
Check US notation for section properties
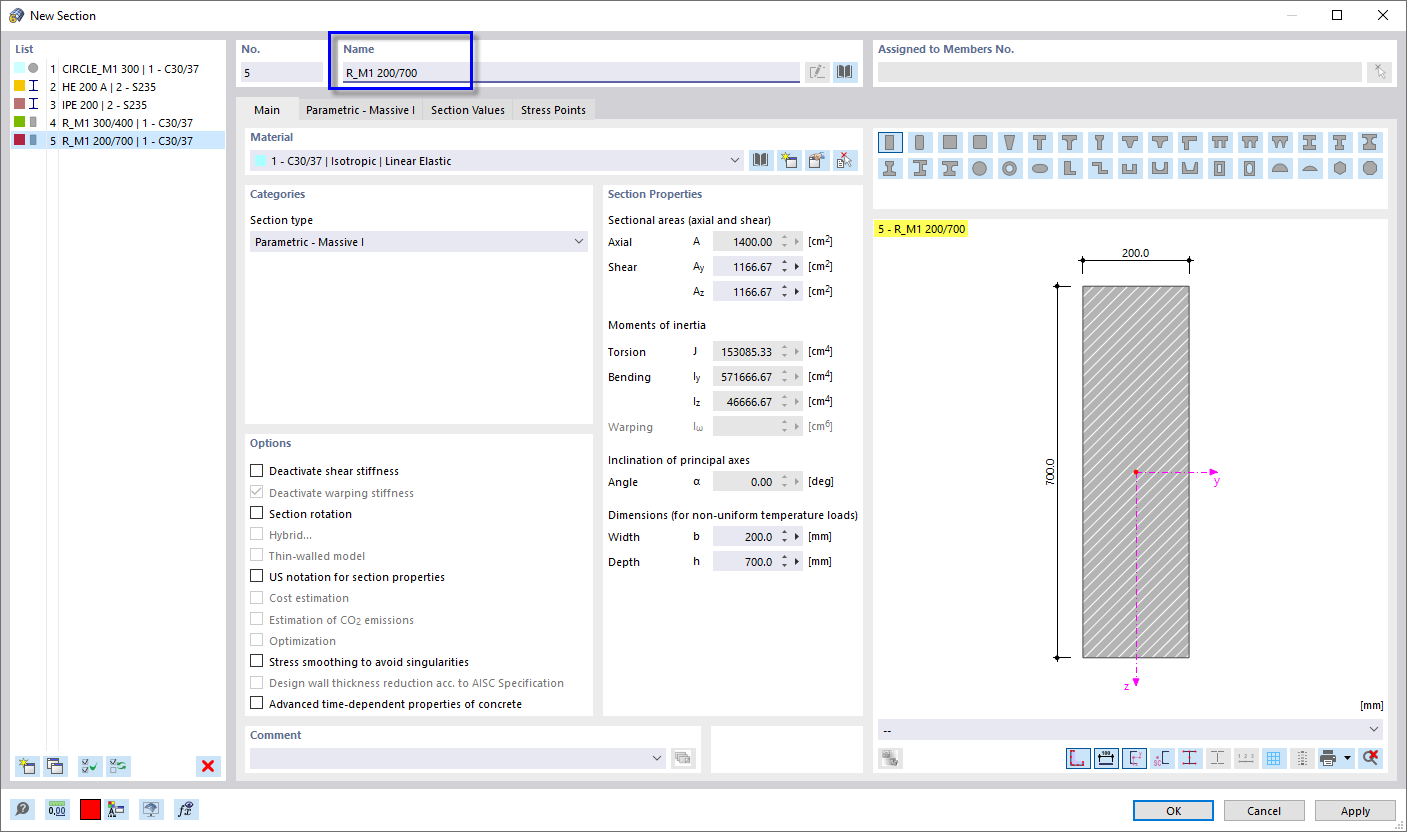(x=257, y=577)
